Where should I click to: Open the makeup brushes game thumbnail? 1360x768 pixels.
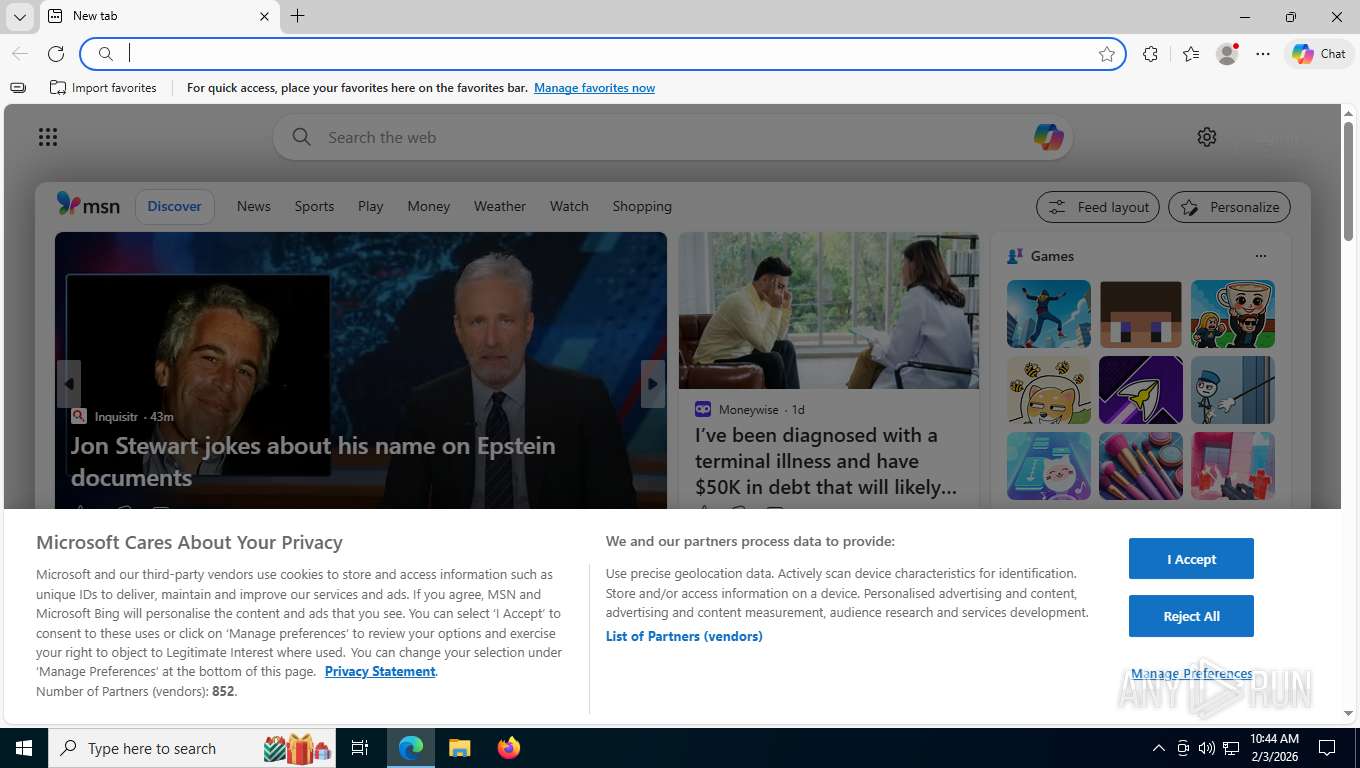coord(1141,466)
